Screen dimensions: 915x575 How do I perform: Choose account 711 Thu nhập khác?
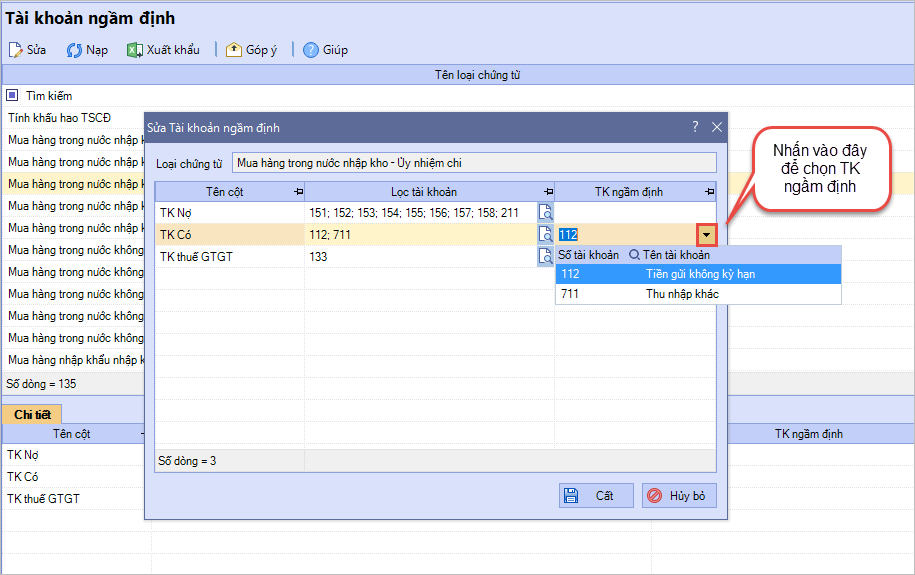point(698,294)
